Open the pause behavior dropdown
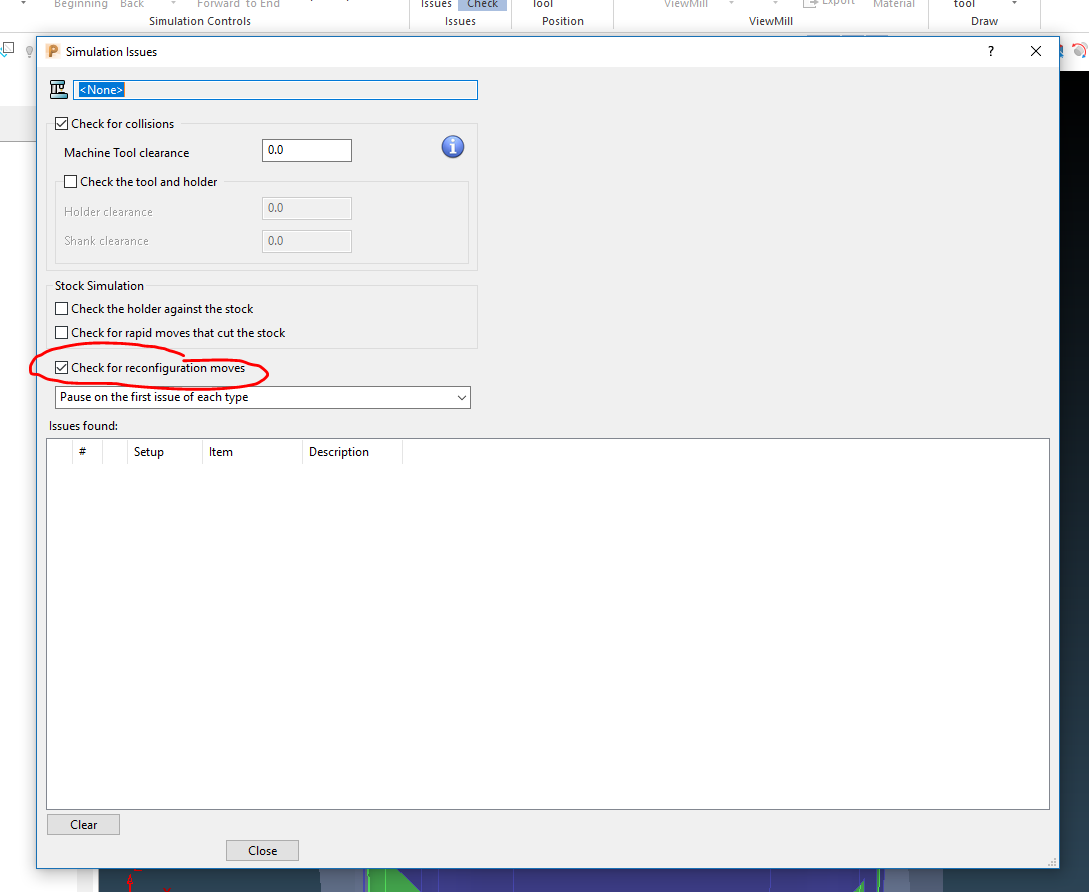The height and width of the screenshot is (892, 1089). tap(461, 397)
